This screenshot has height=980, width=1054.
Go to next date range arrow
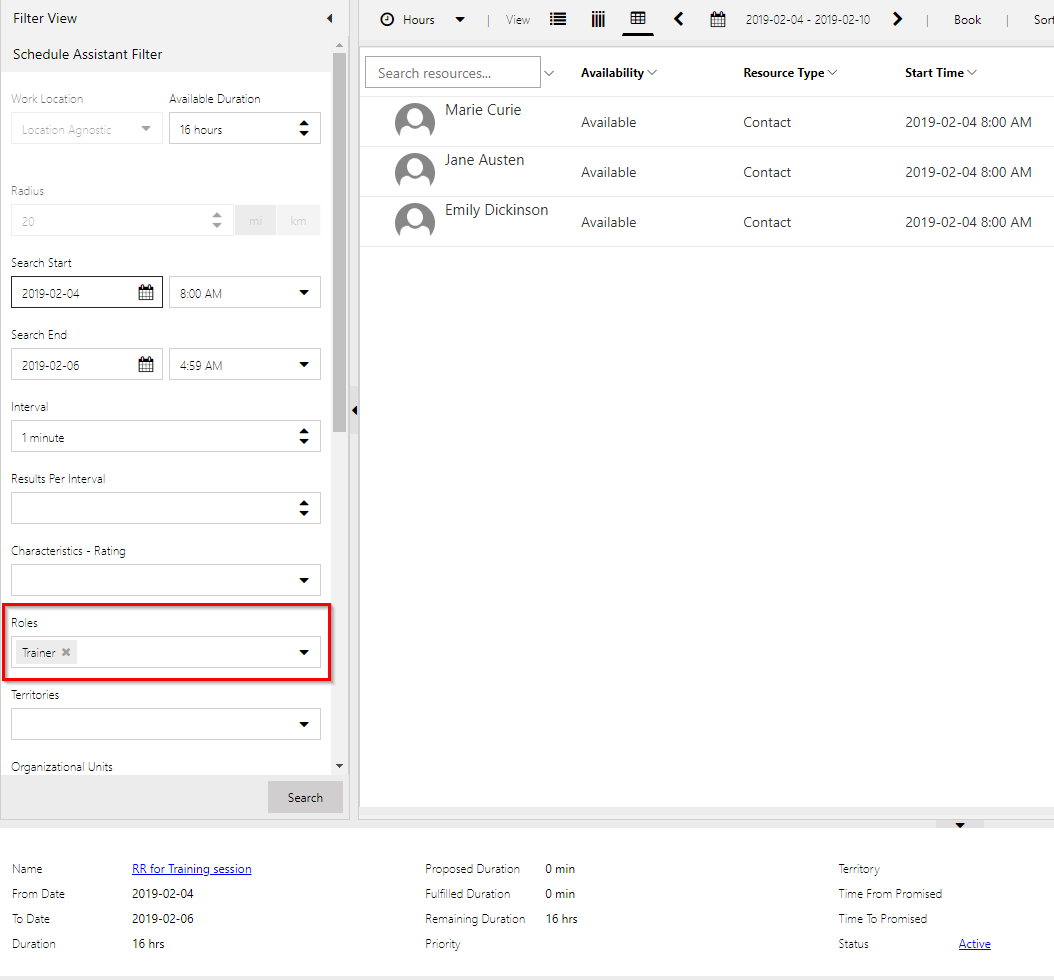(898, 19)
